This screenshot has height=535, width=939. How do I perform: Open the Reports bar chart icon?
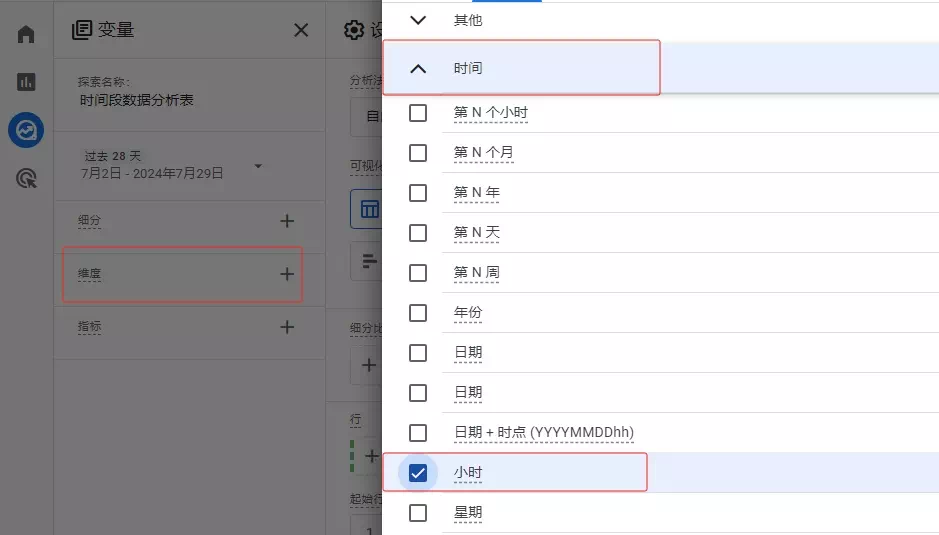26,82
